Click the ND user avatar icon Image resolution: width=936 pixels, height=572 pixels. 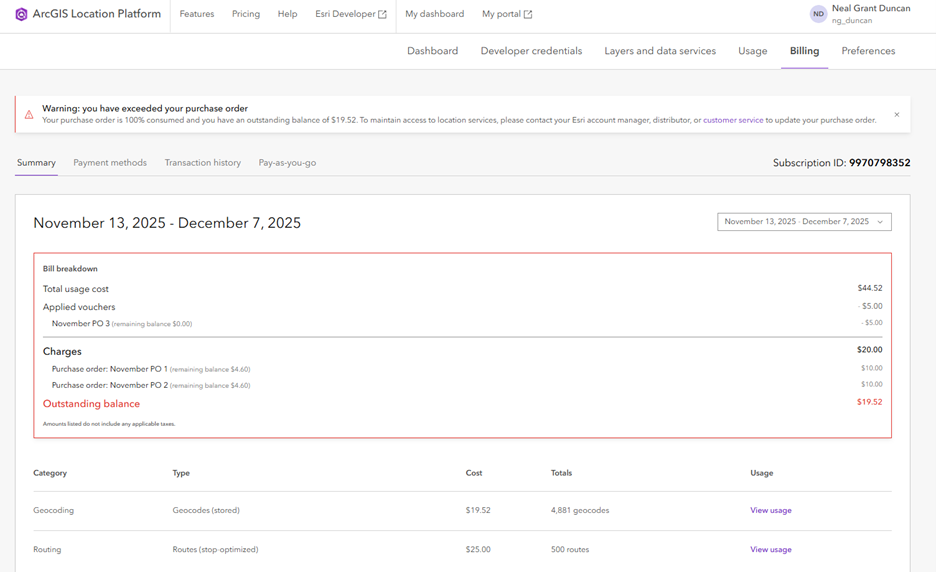[818, 14]
